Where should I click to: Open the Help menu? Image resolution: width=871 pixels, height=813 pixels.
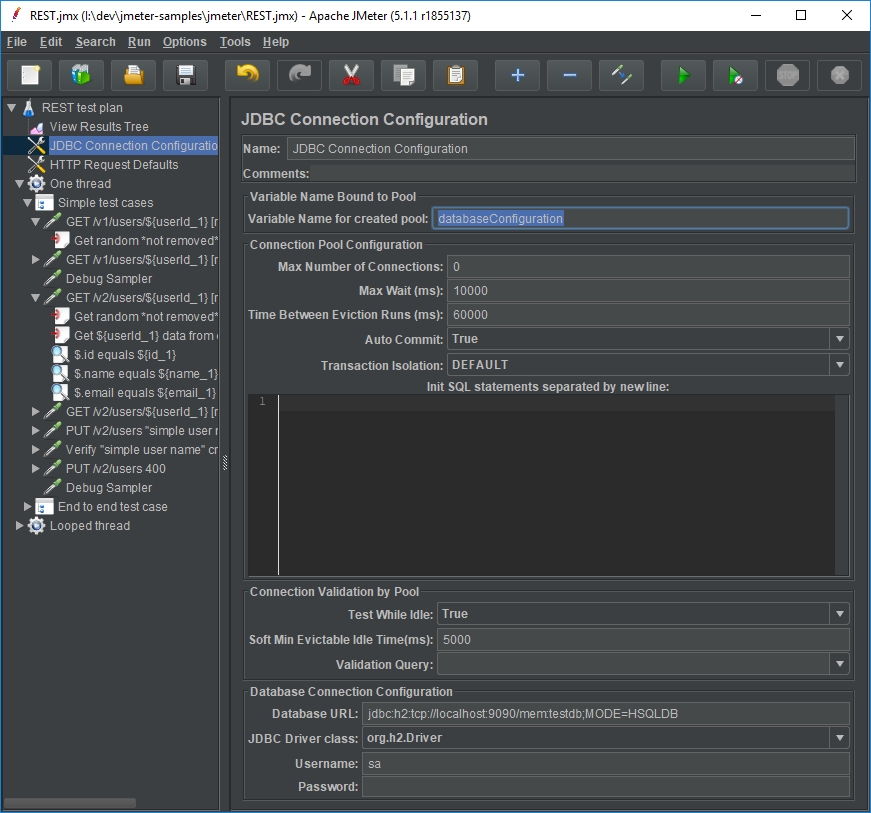tap(276, 42)
